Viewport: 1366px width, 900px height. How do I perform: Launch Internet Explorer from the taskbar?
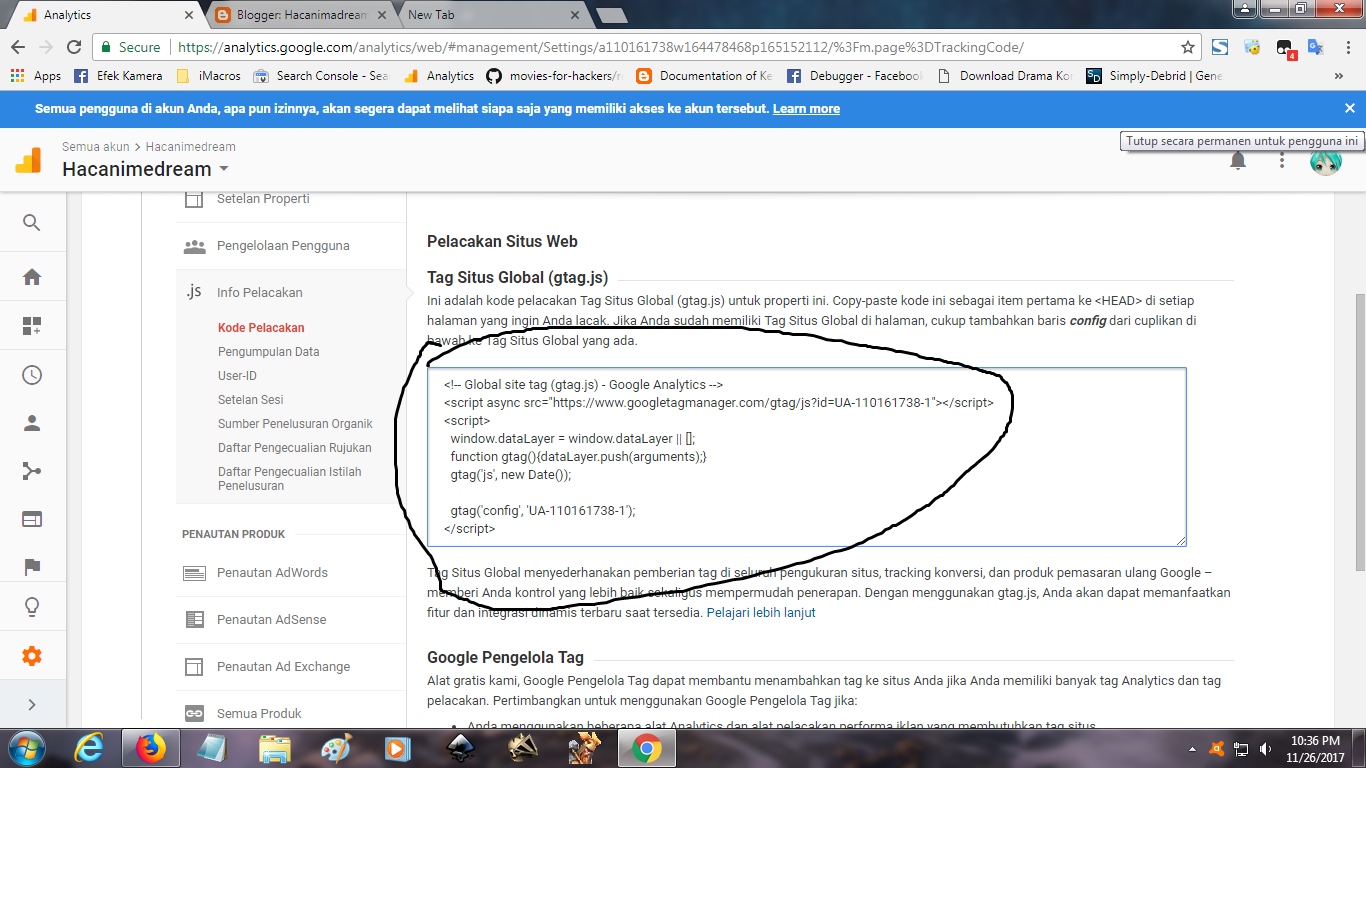pyautogui.click(x=89, y=748)
